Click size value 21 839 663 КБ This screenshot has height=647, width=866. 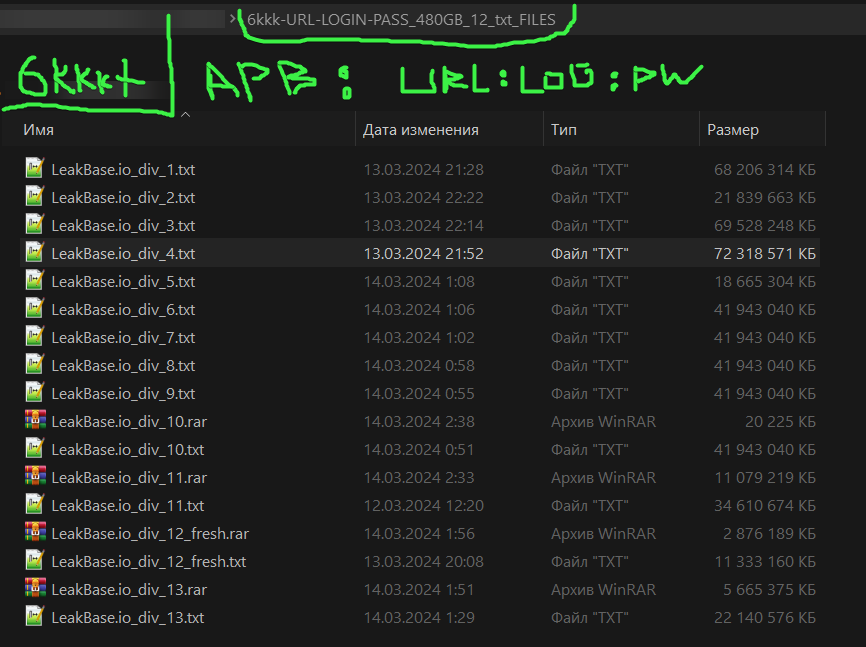(764, 198)
